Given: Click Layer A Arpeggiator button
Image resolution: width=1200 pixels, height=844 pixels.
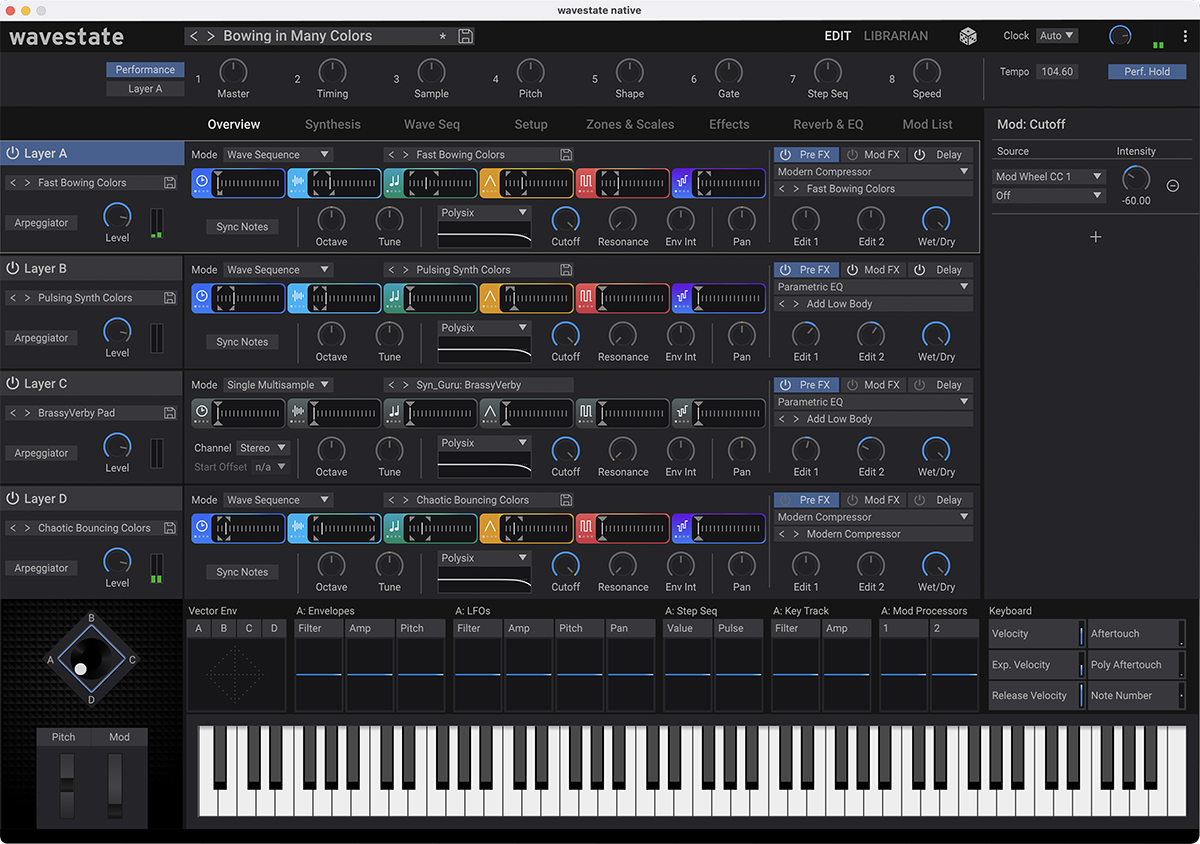Looking at the screenshot, I should (x=41, y=223).
